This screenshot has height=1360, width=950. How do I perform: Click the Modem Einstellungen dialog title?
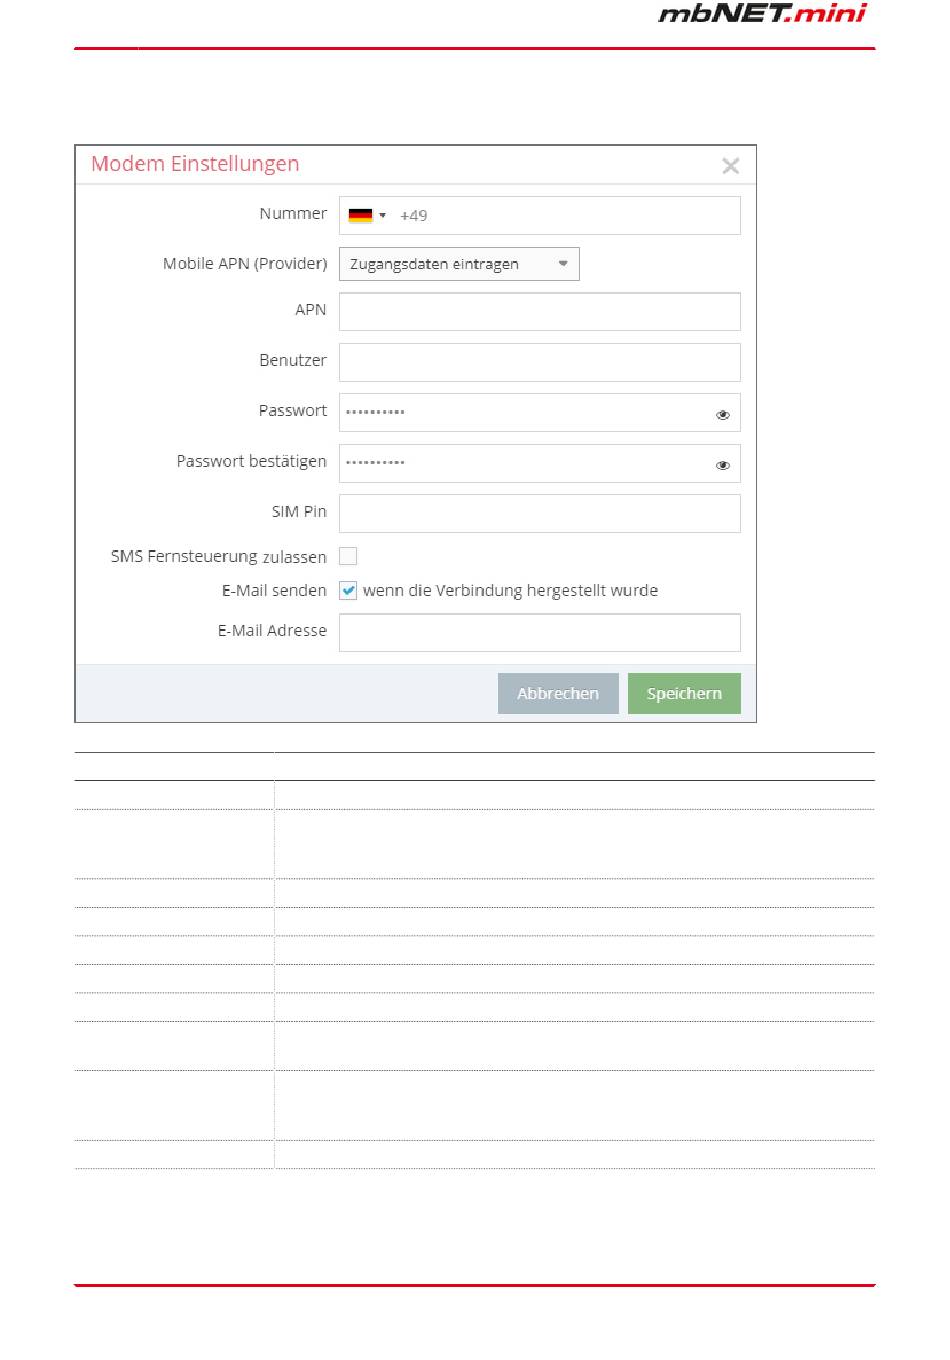[x=195, y=164]
